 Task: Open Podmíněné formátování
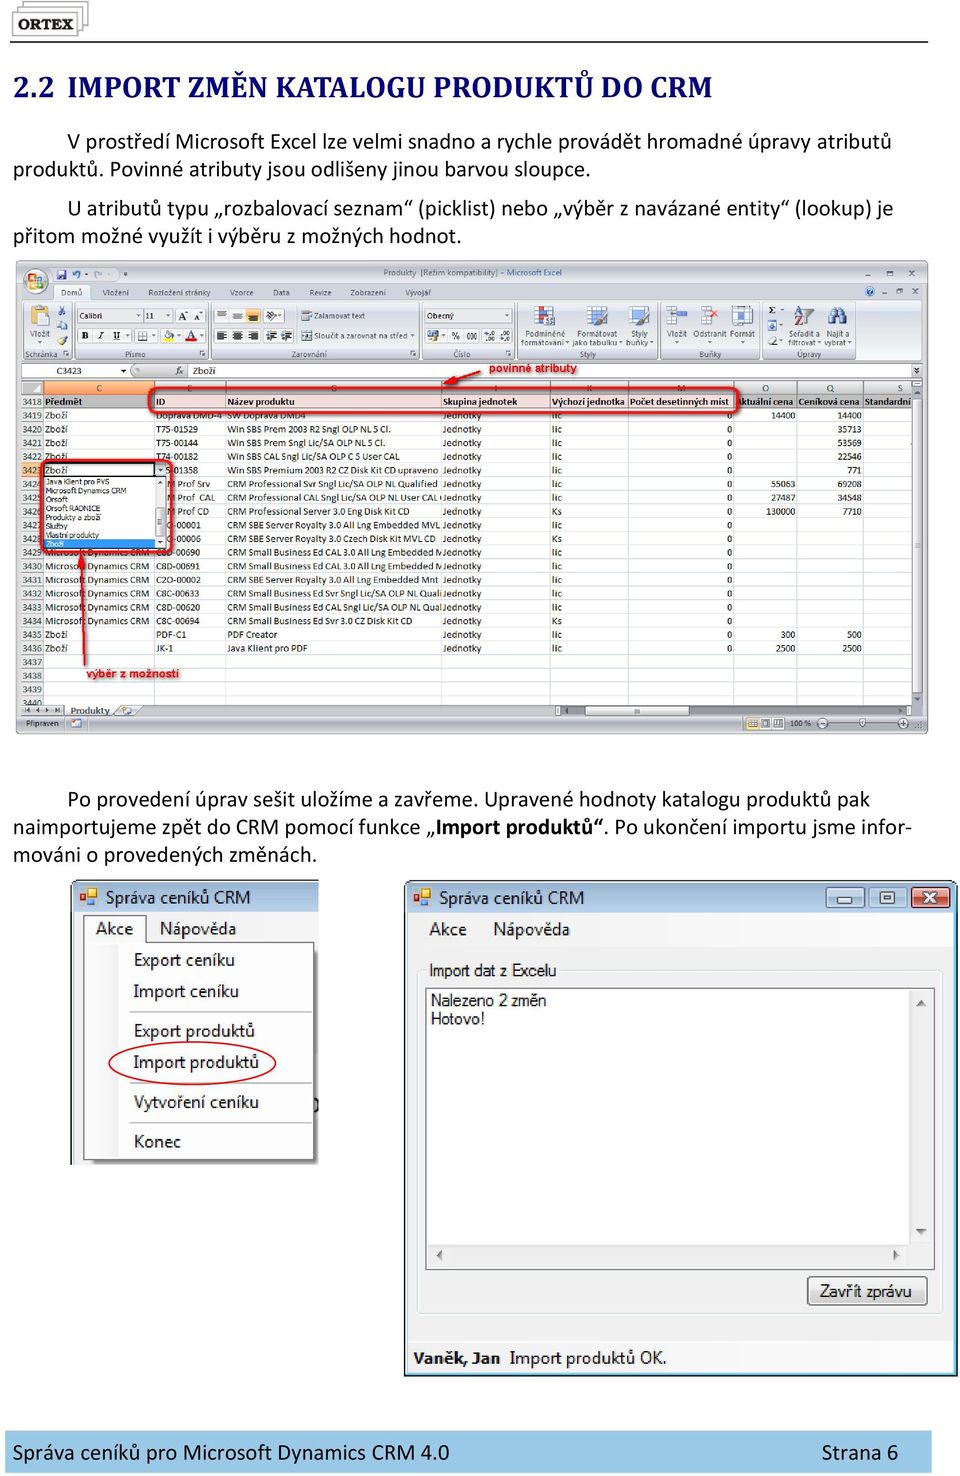[x=545, y=327]
